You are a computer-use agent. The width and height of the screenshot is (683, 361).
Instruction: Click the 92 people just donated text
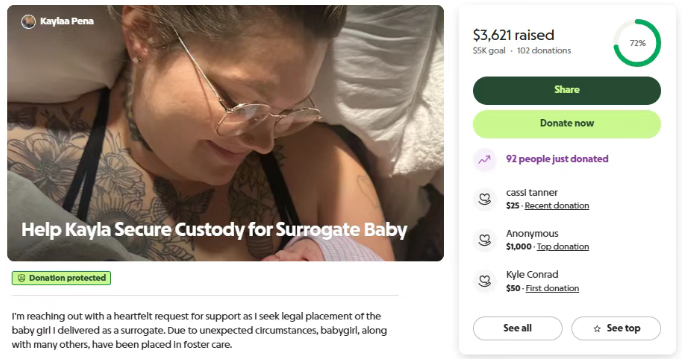pos(557,159)
